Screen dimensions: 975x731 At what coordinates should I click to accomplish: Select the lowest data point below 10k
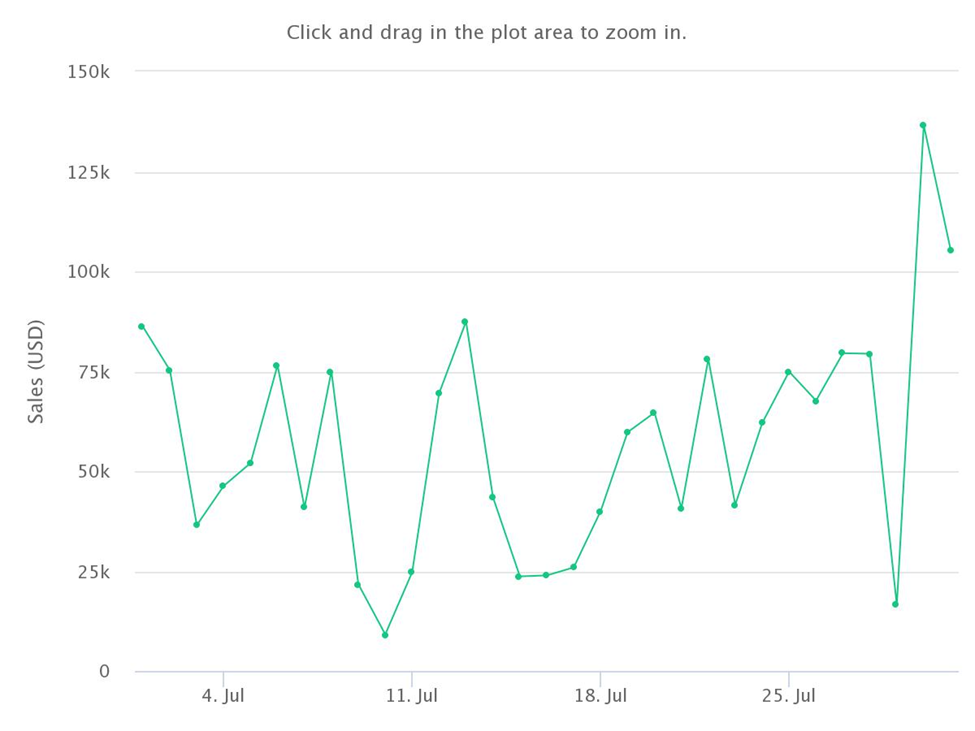point(385,635)
